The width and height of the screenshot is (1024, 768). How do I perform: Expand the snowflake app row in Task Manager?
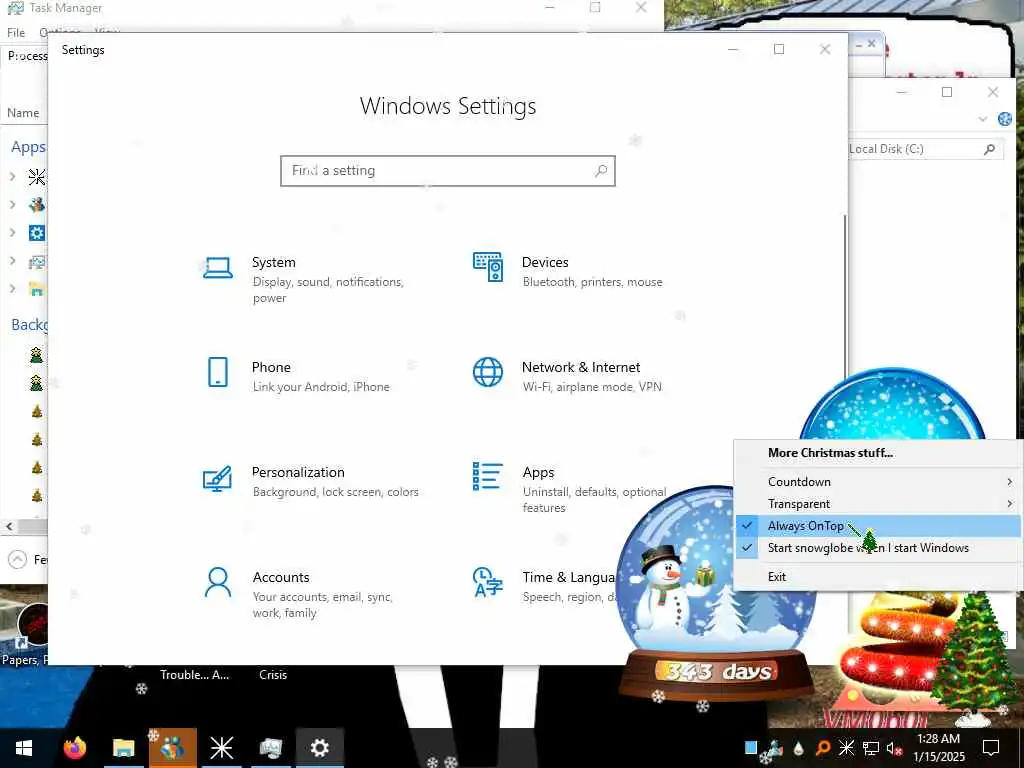12,176
